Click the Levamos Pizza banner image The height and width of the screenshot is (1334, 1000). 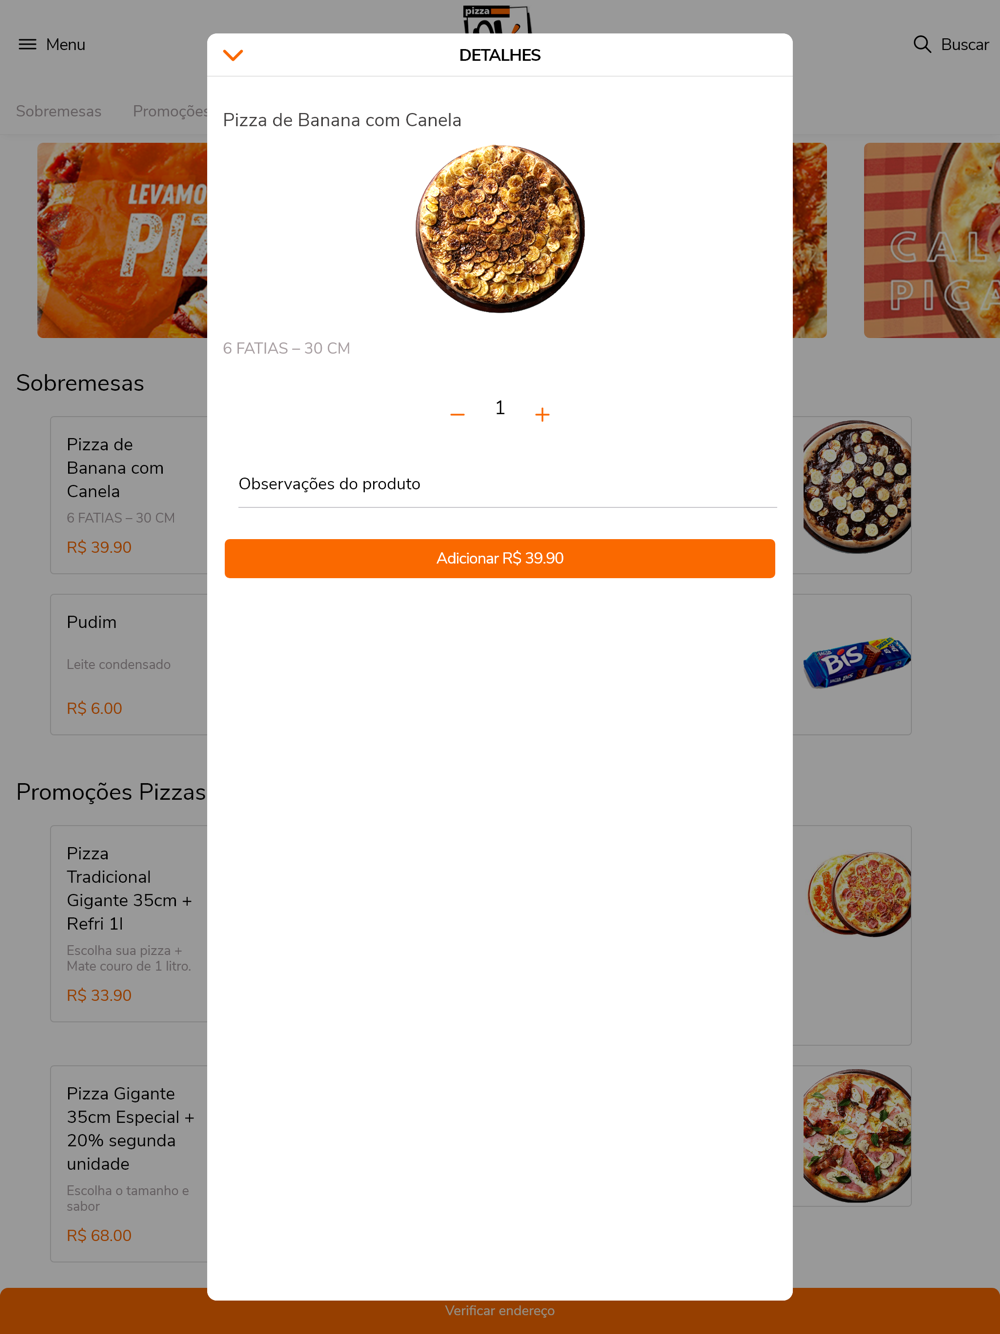(x=122, y=240)
